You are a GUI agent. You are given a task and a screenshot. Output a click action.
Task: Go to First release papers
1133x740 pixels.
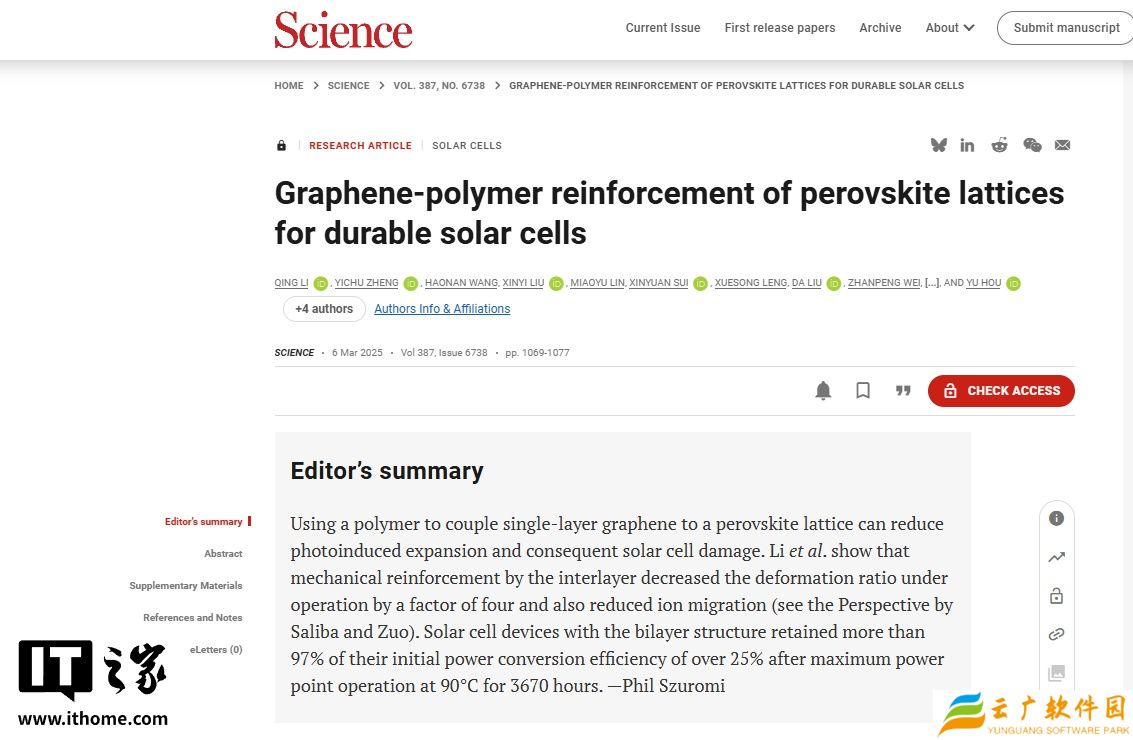779,28
